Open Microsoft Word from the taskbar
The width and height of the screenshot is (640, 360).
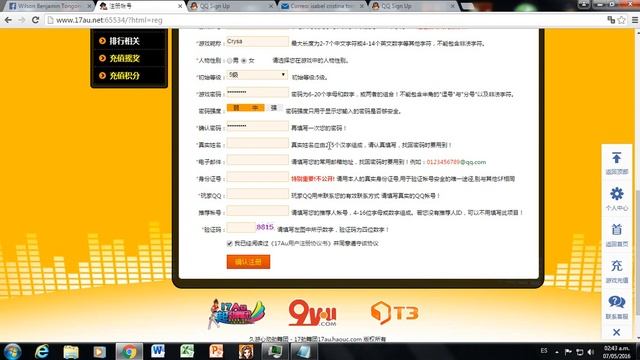(x=158, y=351)
